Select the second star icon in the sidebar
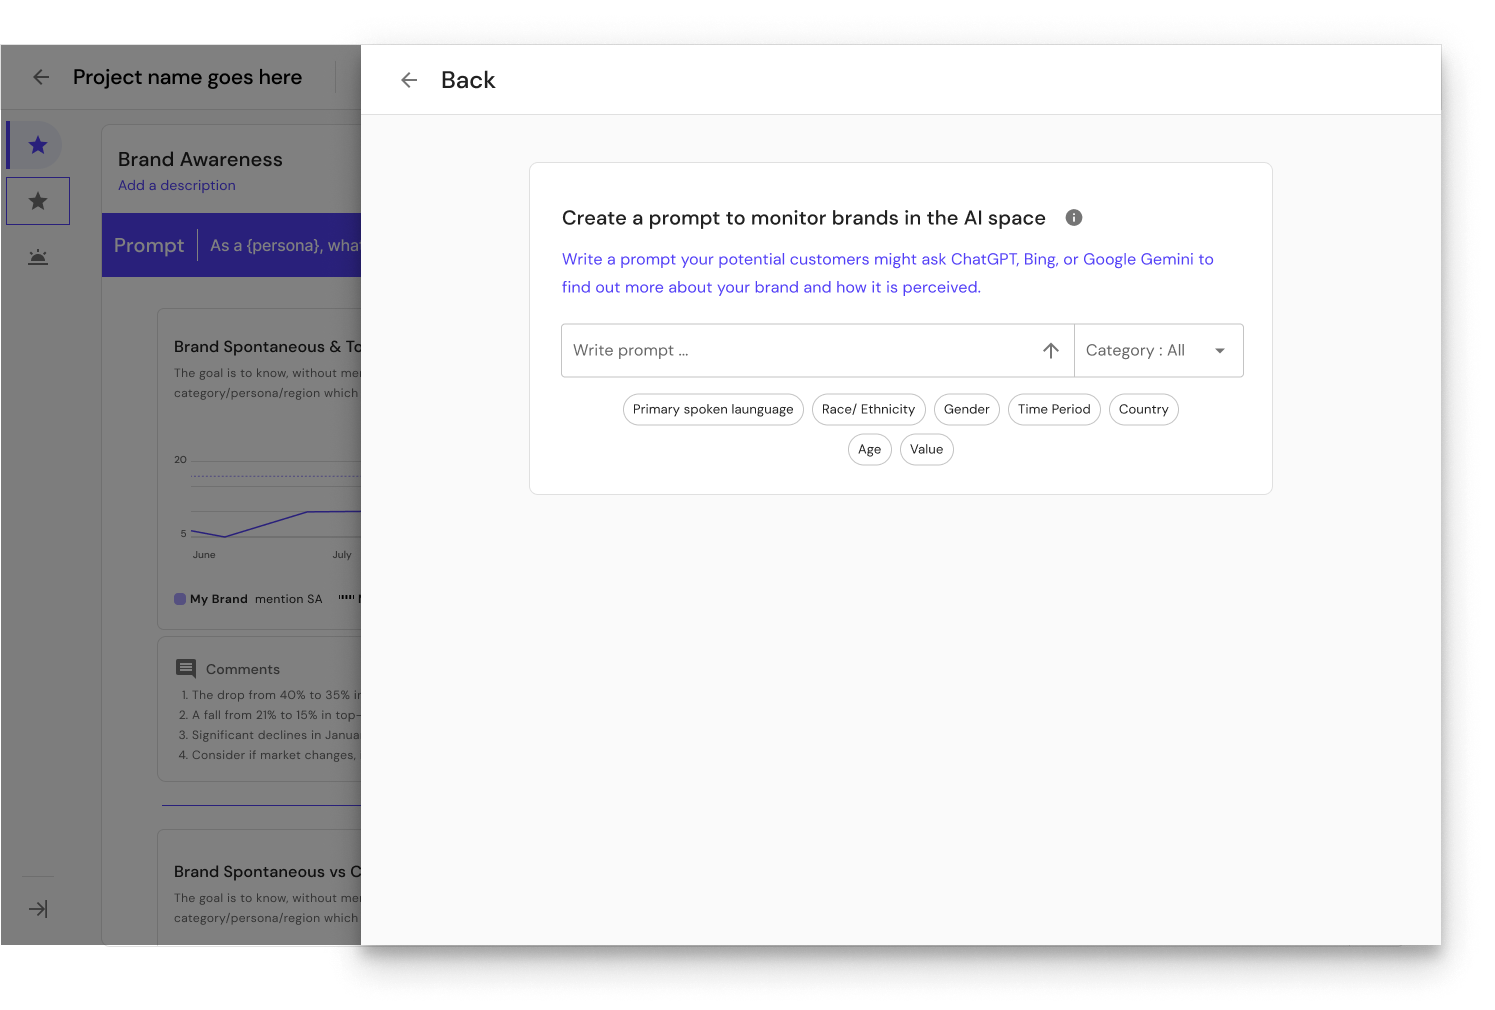The width and height of the screenshot is (1495, 1010). pyautogui.click(x=37, y=200)
